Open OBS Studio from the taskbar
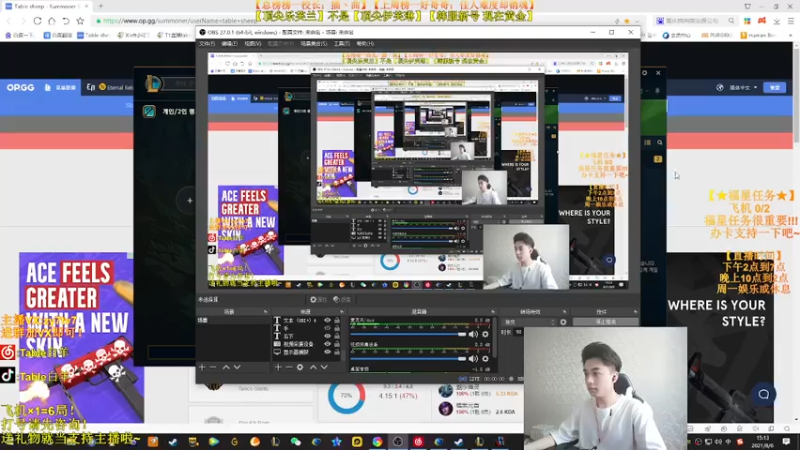 tap(398, 441)
